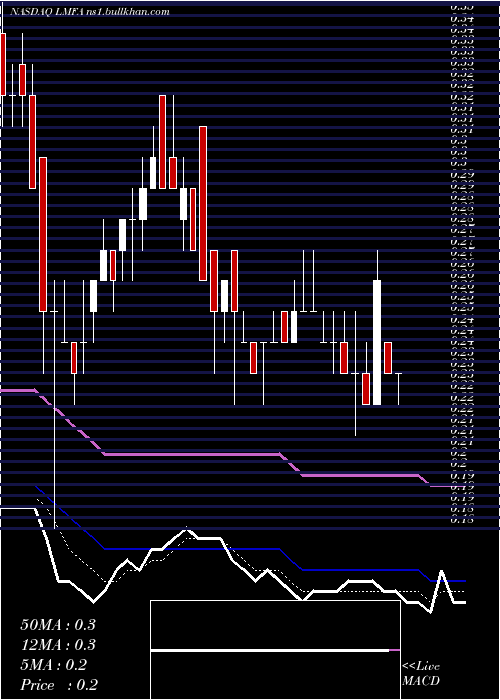The width and height of the screenshot is (500, 700).
Task: Click inside the MACD histogram box
Action: pyautogui.click(x=275, y=650)
